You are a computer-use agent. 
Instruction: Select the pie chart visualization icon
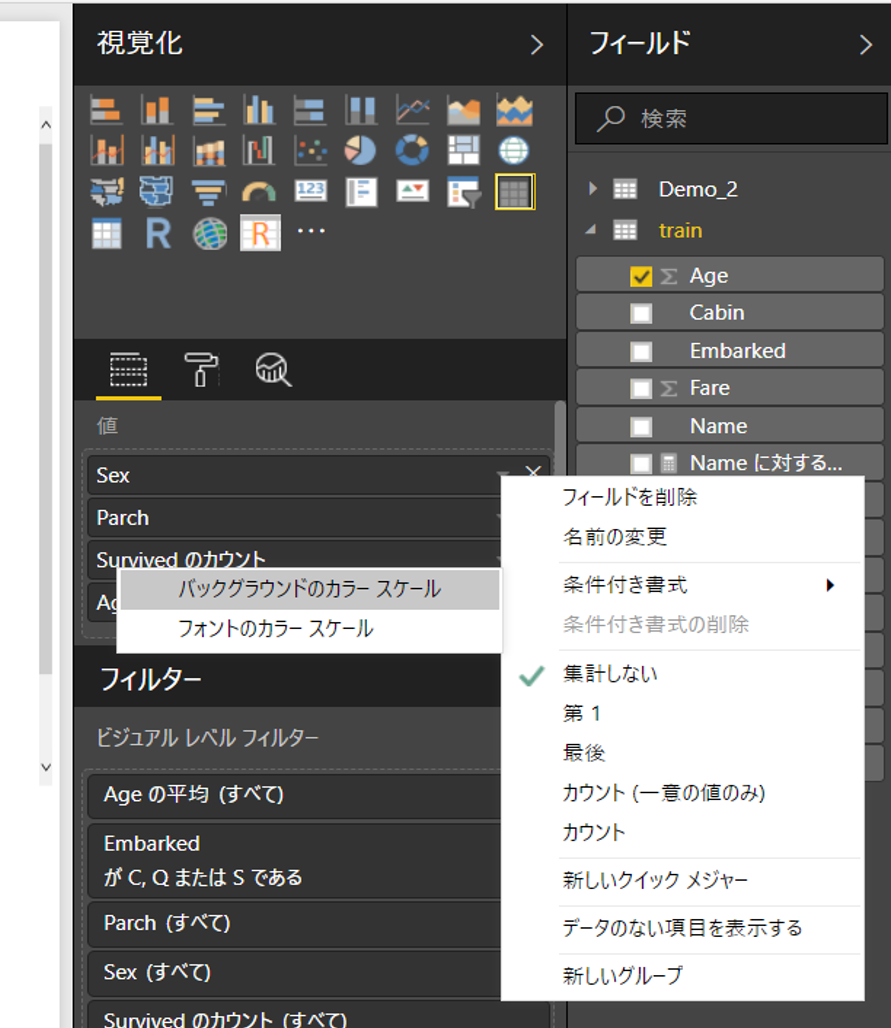pyautogui.click(x=360, y=148)
